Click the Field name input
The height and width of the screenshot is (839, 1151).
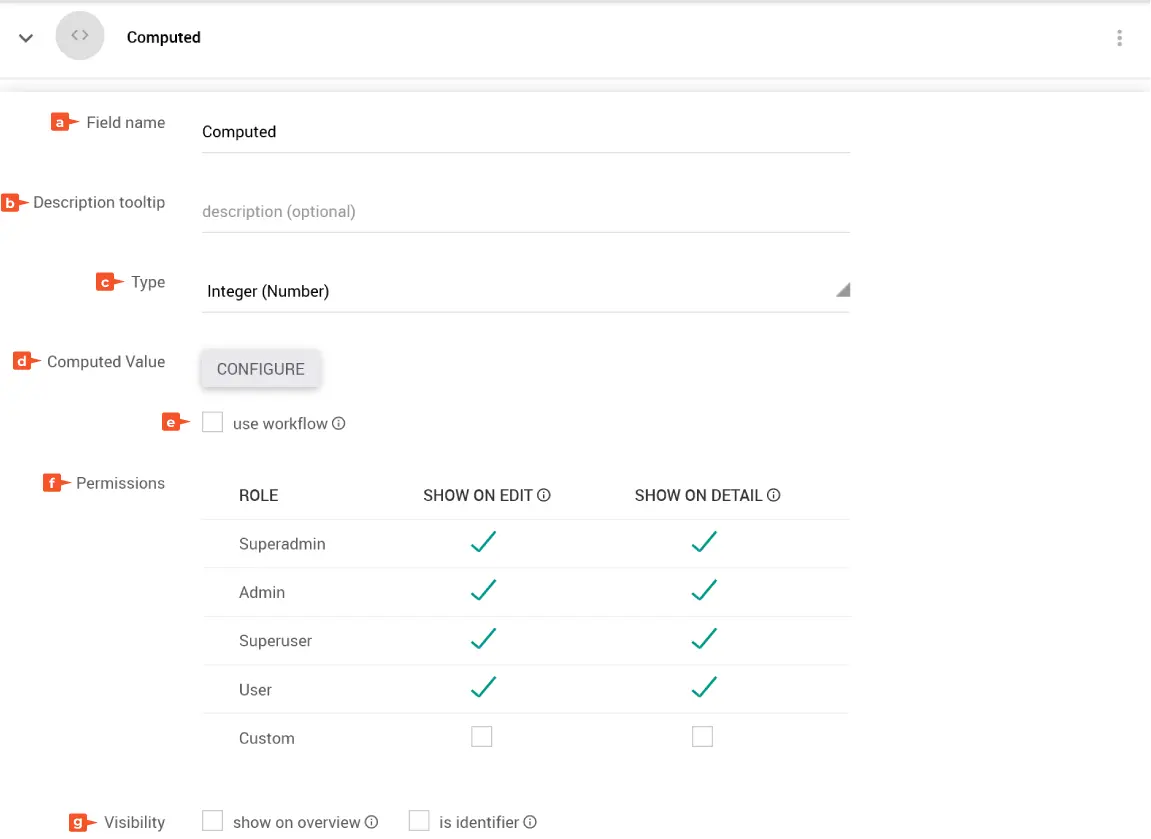pos(525,132)
